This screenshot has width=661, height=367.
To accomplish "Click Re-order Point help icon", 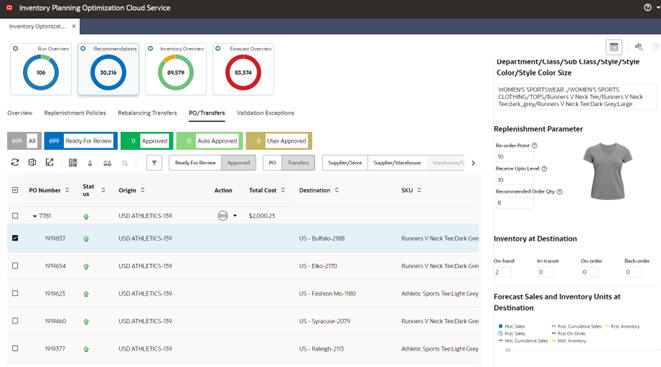I will click(535, 145).
